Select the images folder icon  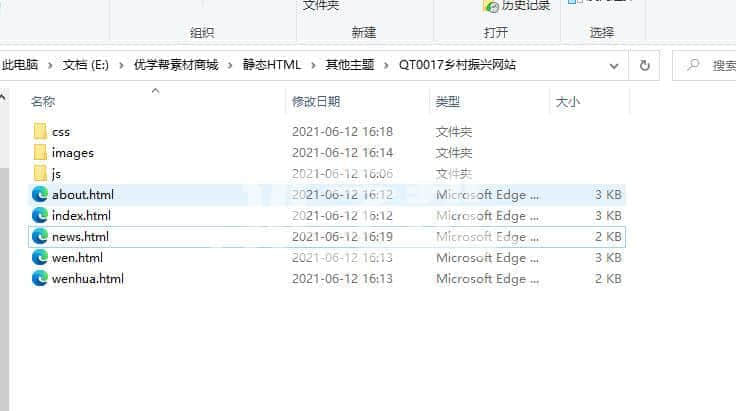click(x=40, y=152)
